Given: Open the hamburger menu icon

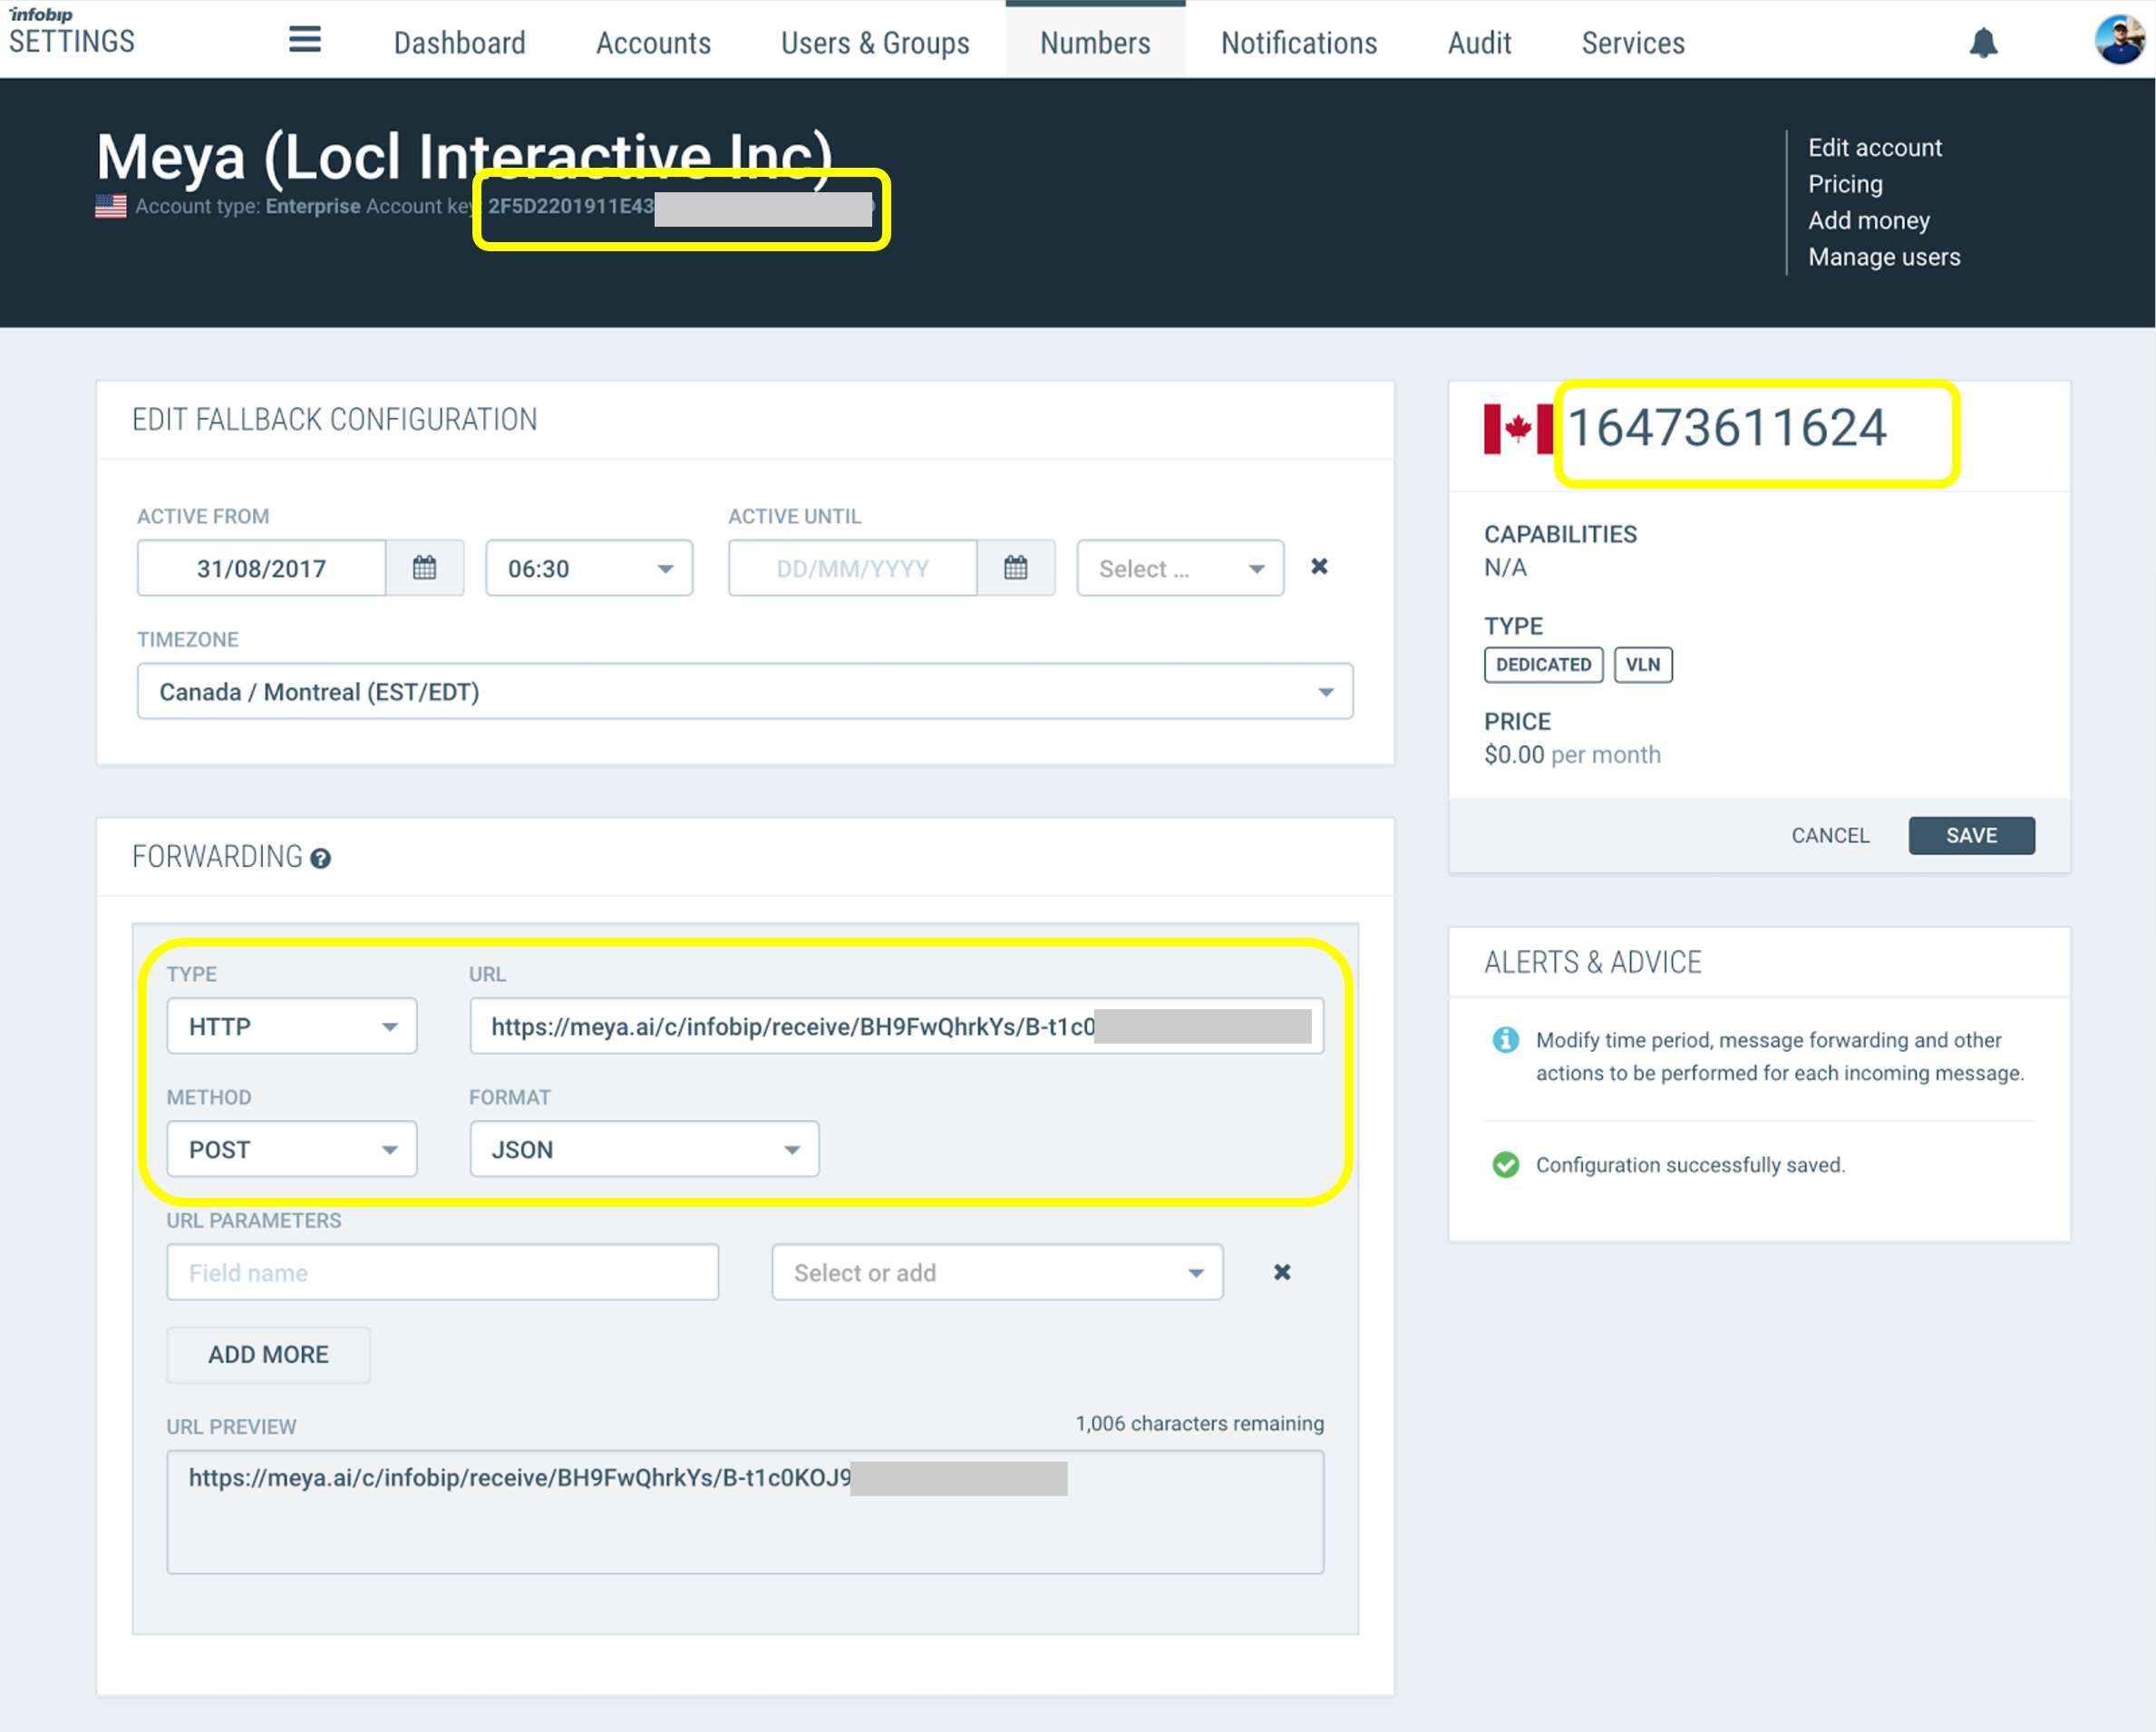Looking at the screenshot, I should (x=305, y=40).
